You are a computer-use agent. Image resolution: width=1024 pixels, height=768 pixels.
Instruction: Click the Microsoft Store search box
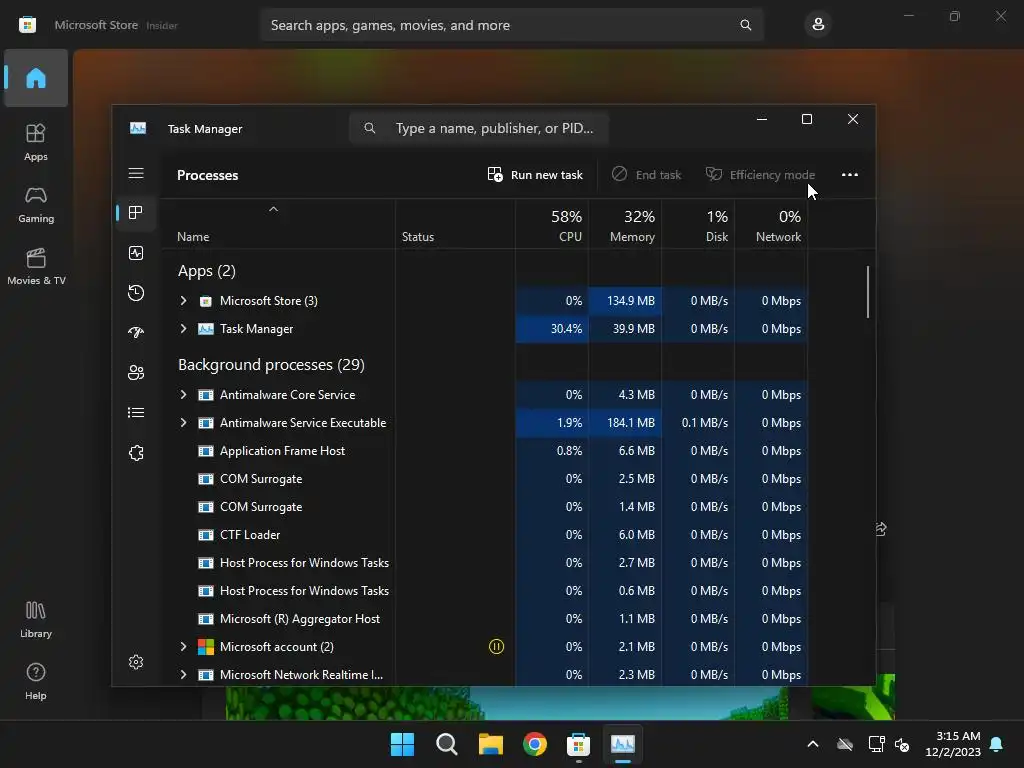[511, 25]
